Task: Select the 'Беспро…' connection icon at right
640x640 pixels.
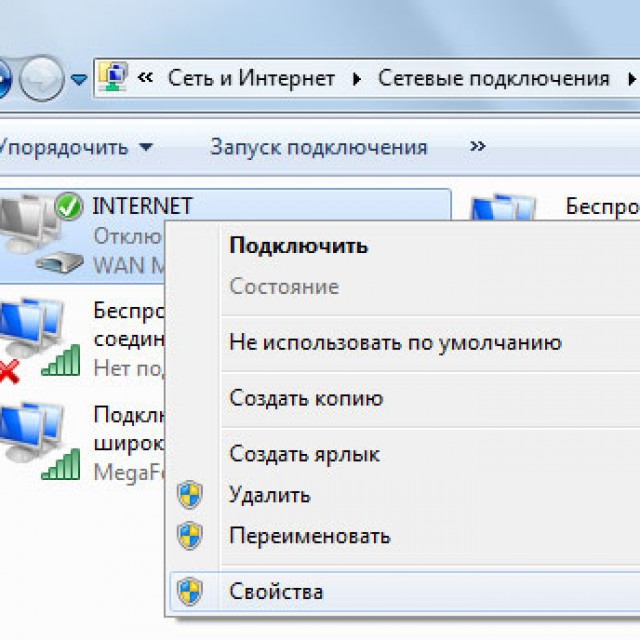Action: [502, 207]
